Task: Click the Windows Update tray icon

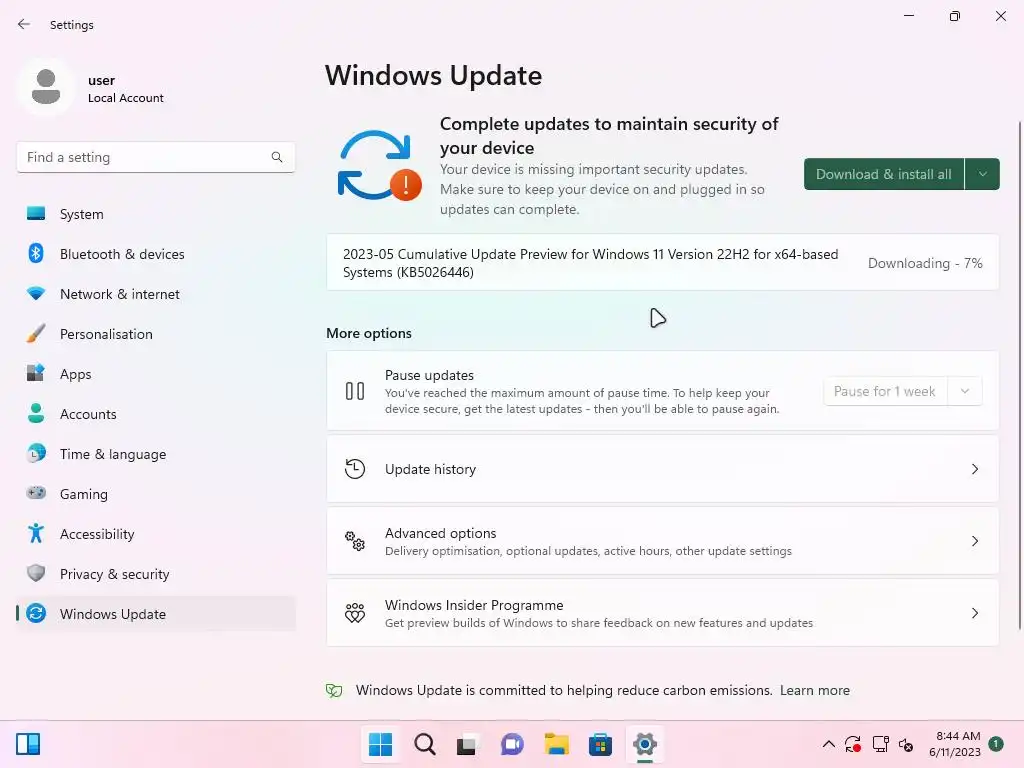Action: [x=853, y=744]
